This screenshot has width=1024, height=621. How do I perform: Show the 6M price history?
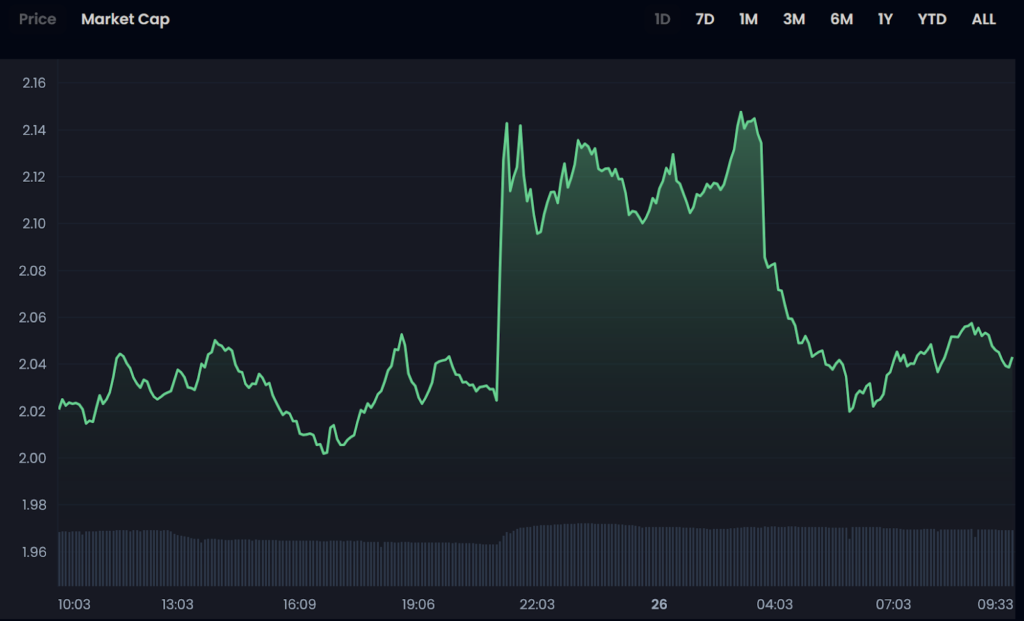coord(841,19)
